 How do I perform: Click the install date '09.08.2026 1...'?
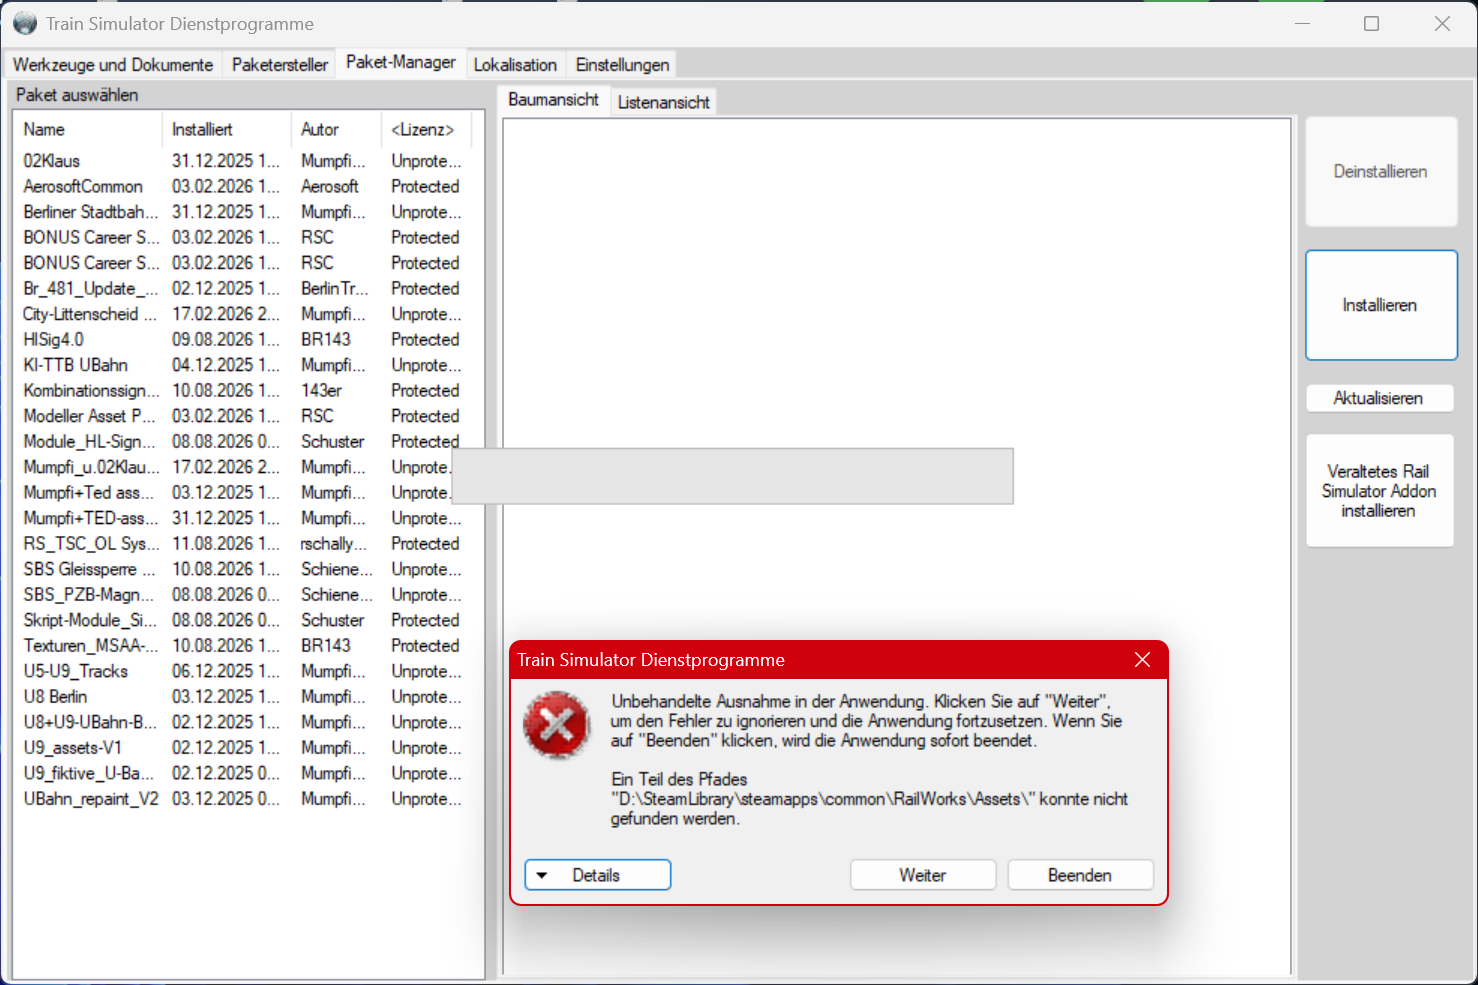coord(226,340)
